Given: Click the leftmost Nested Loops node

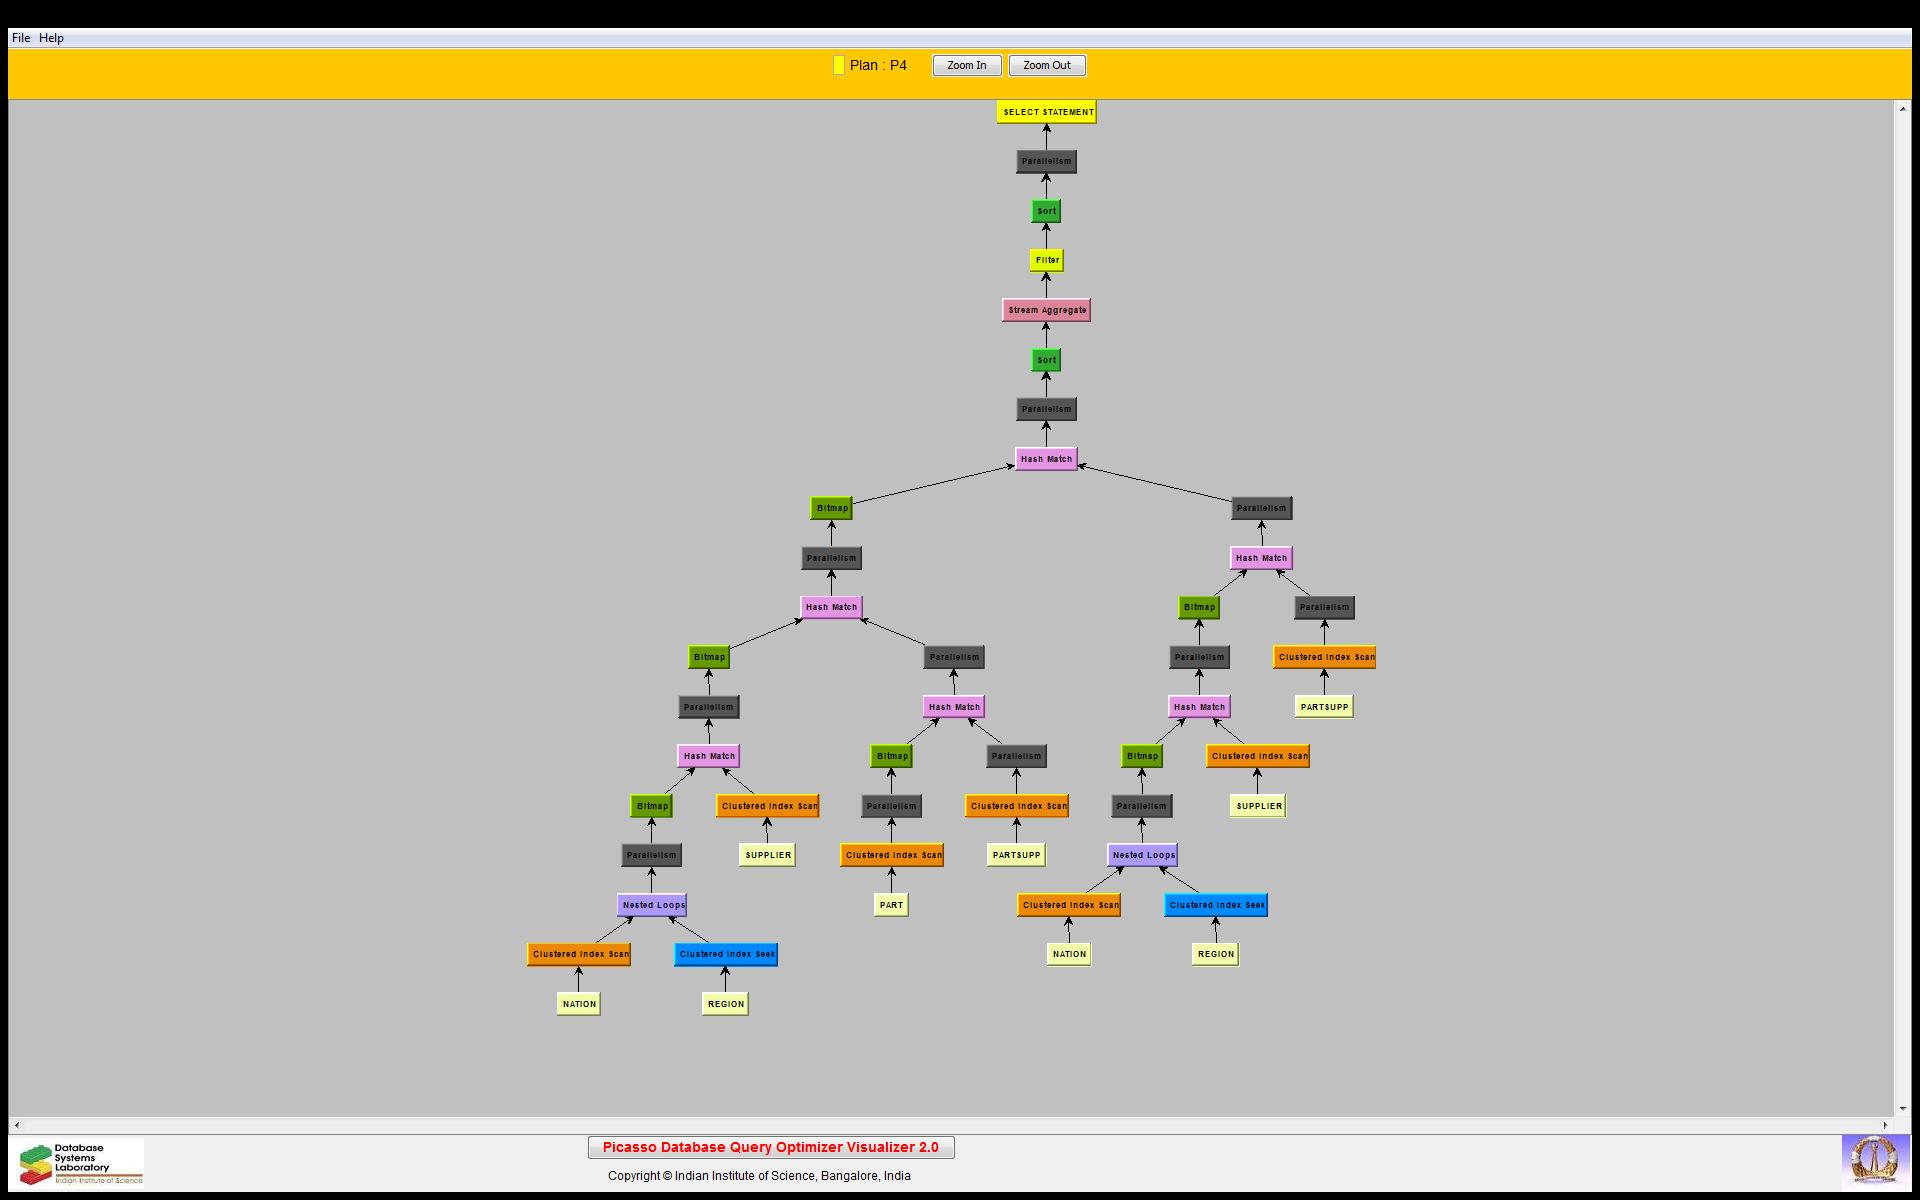Looking at the screenshot, I should [652, 905].
